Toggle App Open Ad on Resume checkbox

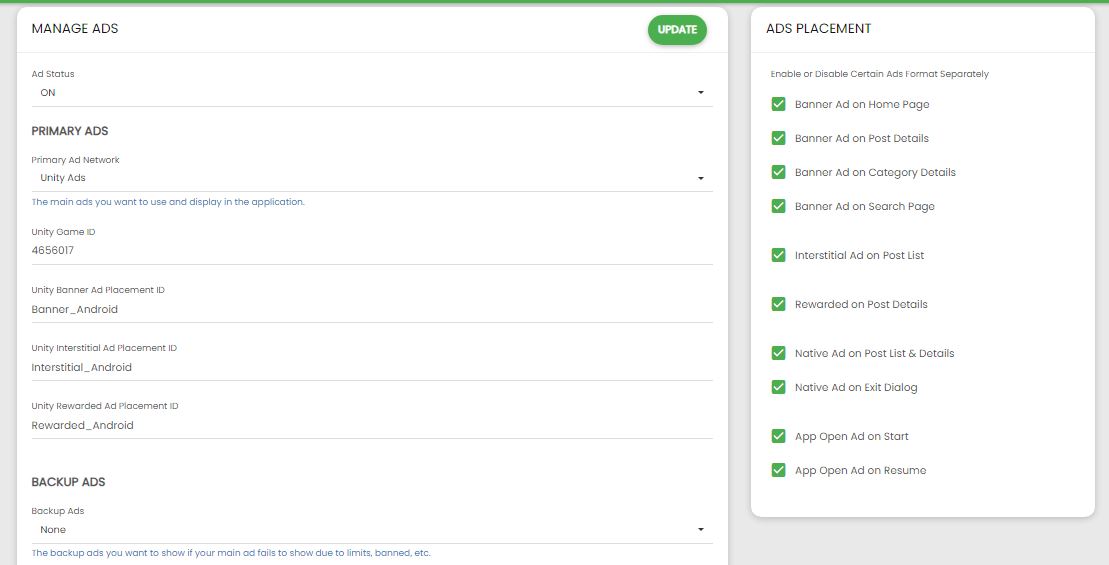(779, 470)
